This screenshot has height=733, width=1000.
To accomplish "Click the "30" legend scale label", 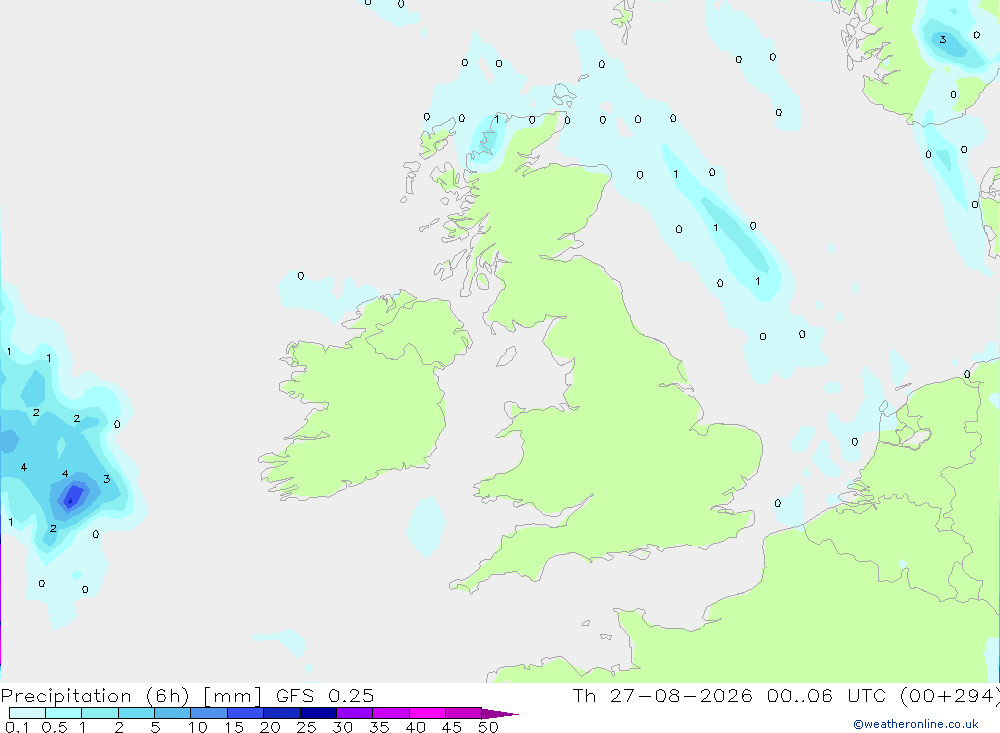I will (342, 727).
